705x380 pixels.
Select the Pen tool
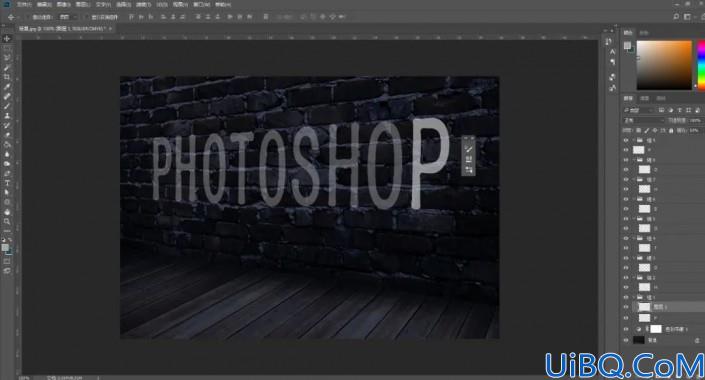[7, 174]
